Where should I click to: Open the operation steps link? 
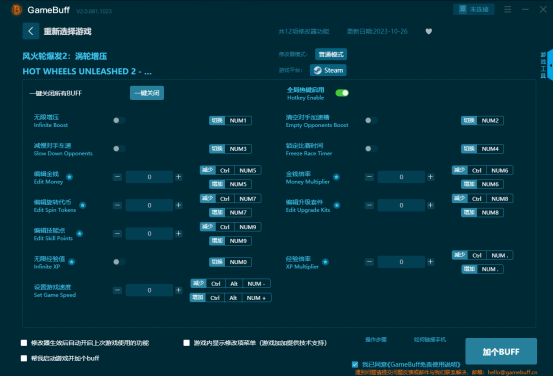376,340
